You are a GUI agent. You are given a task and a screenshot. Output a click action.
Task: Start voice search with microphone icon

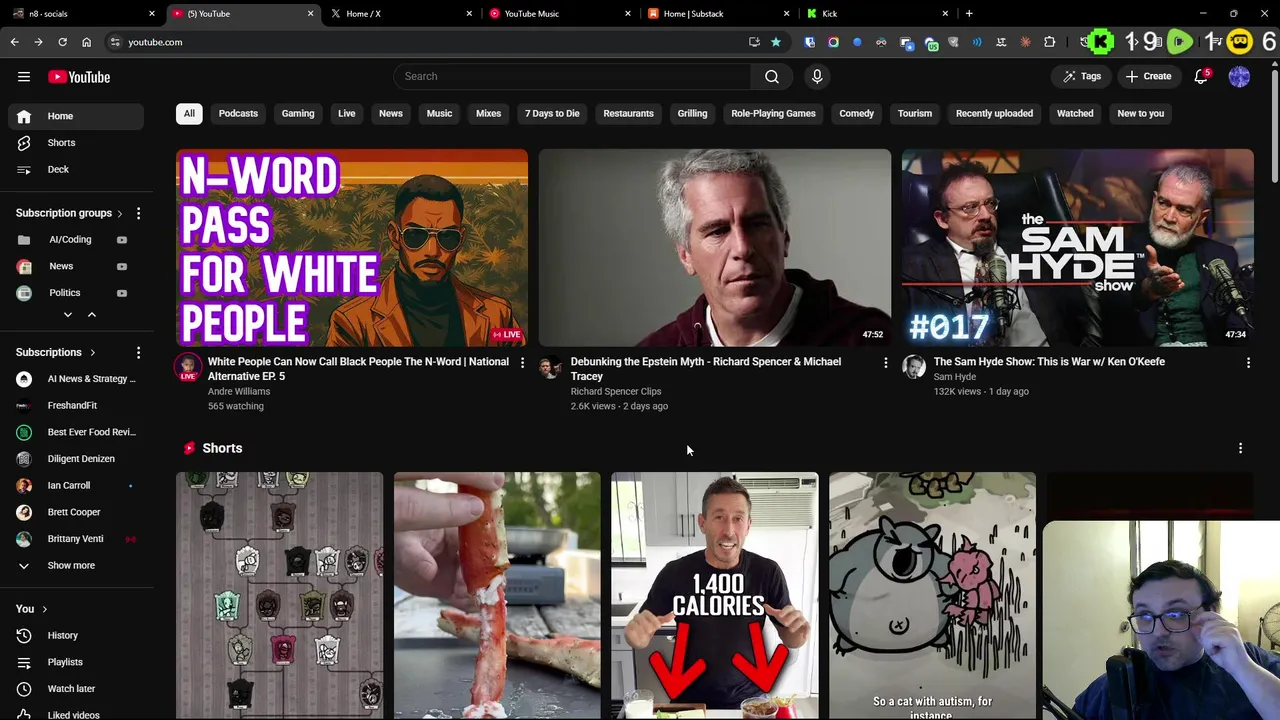point(817,76)
